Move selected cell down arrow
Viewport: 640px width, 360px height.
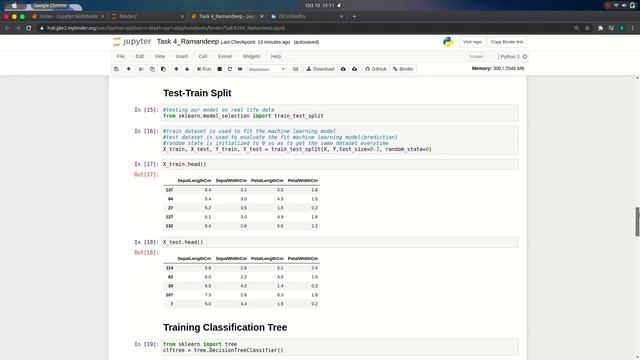187,69
